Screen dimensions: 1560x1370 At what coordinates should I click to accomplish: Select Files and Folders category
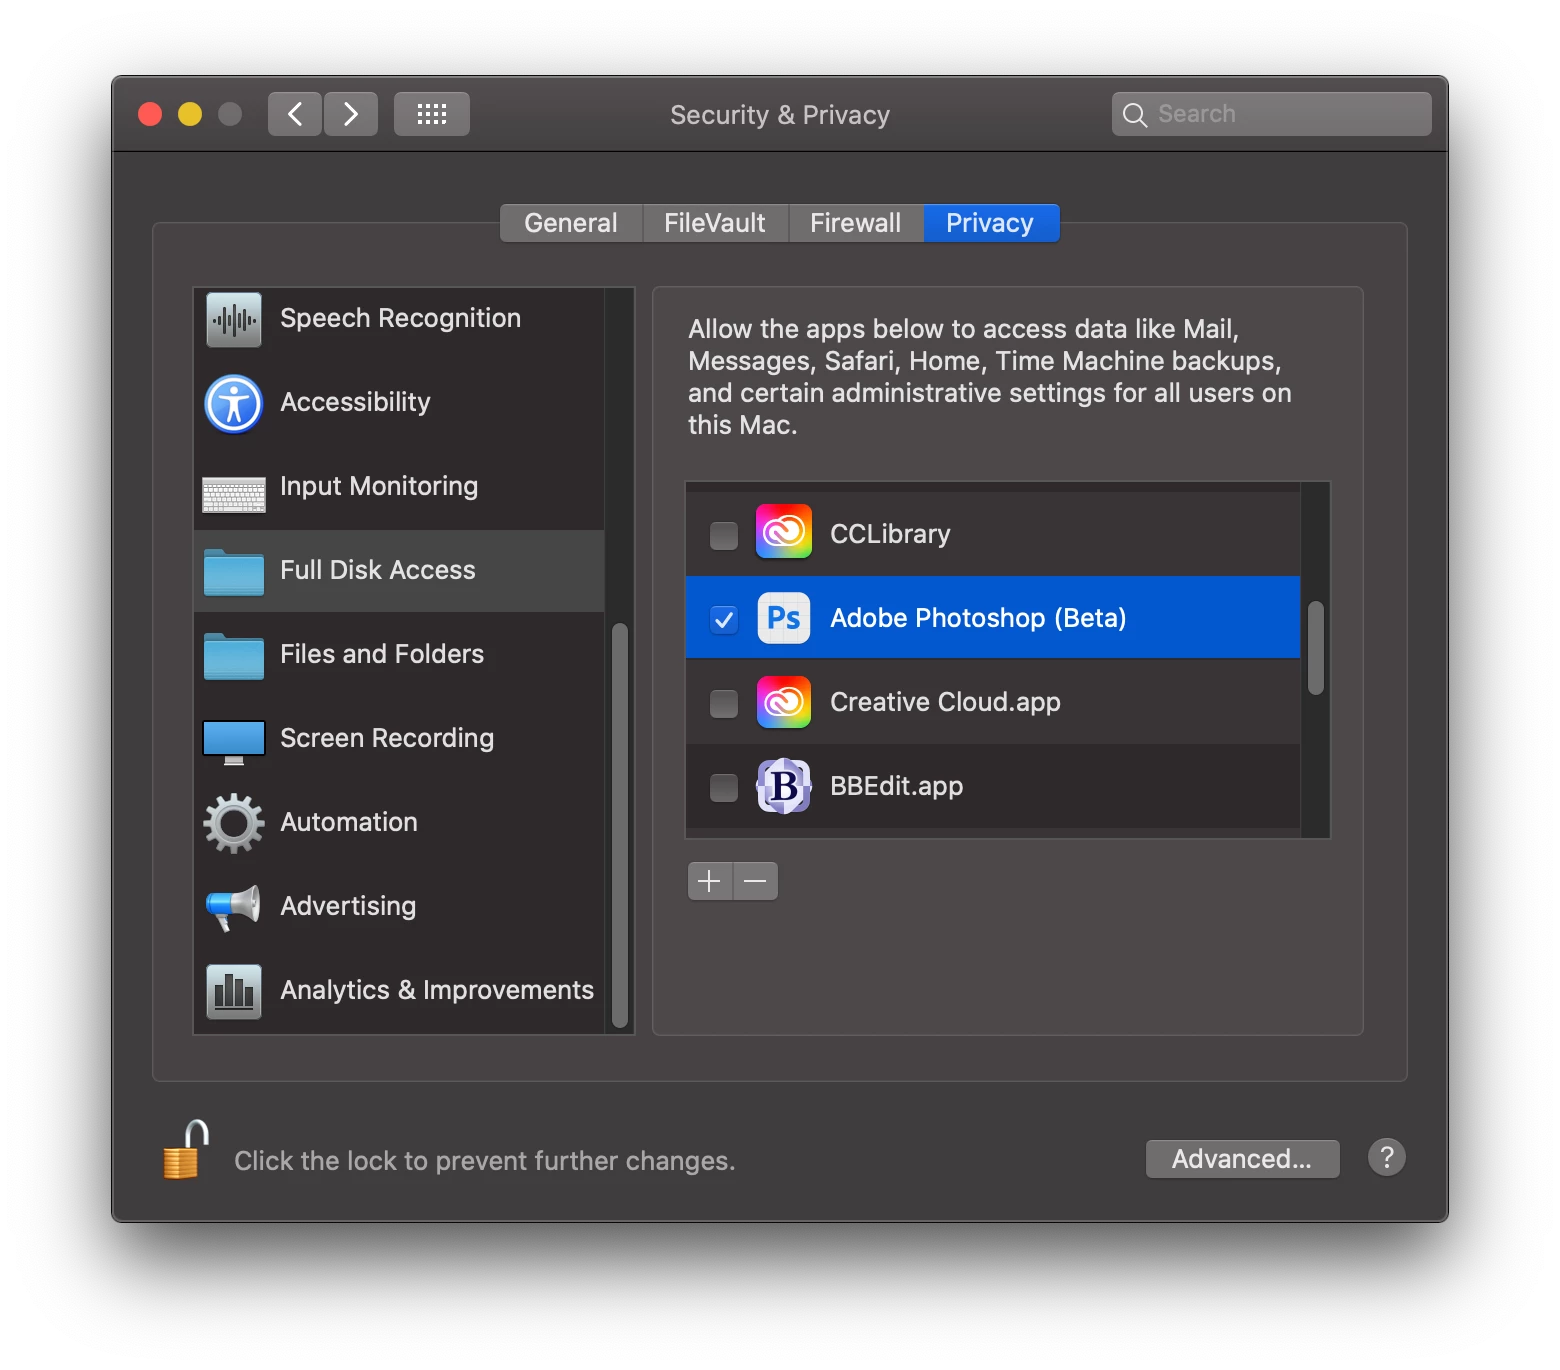[399, 655]
